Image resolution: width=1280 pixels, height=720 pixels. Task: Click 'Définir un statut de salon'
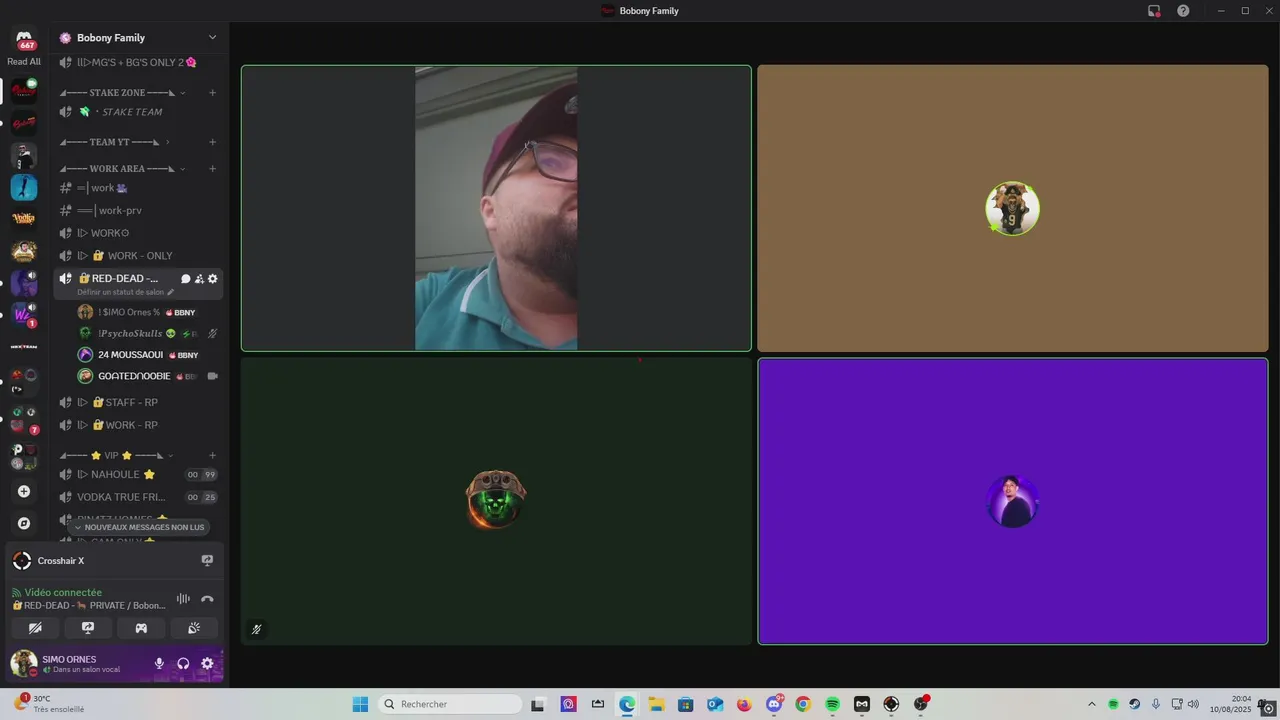(125, 292)
